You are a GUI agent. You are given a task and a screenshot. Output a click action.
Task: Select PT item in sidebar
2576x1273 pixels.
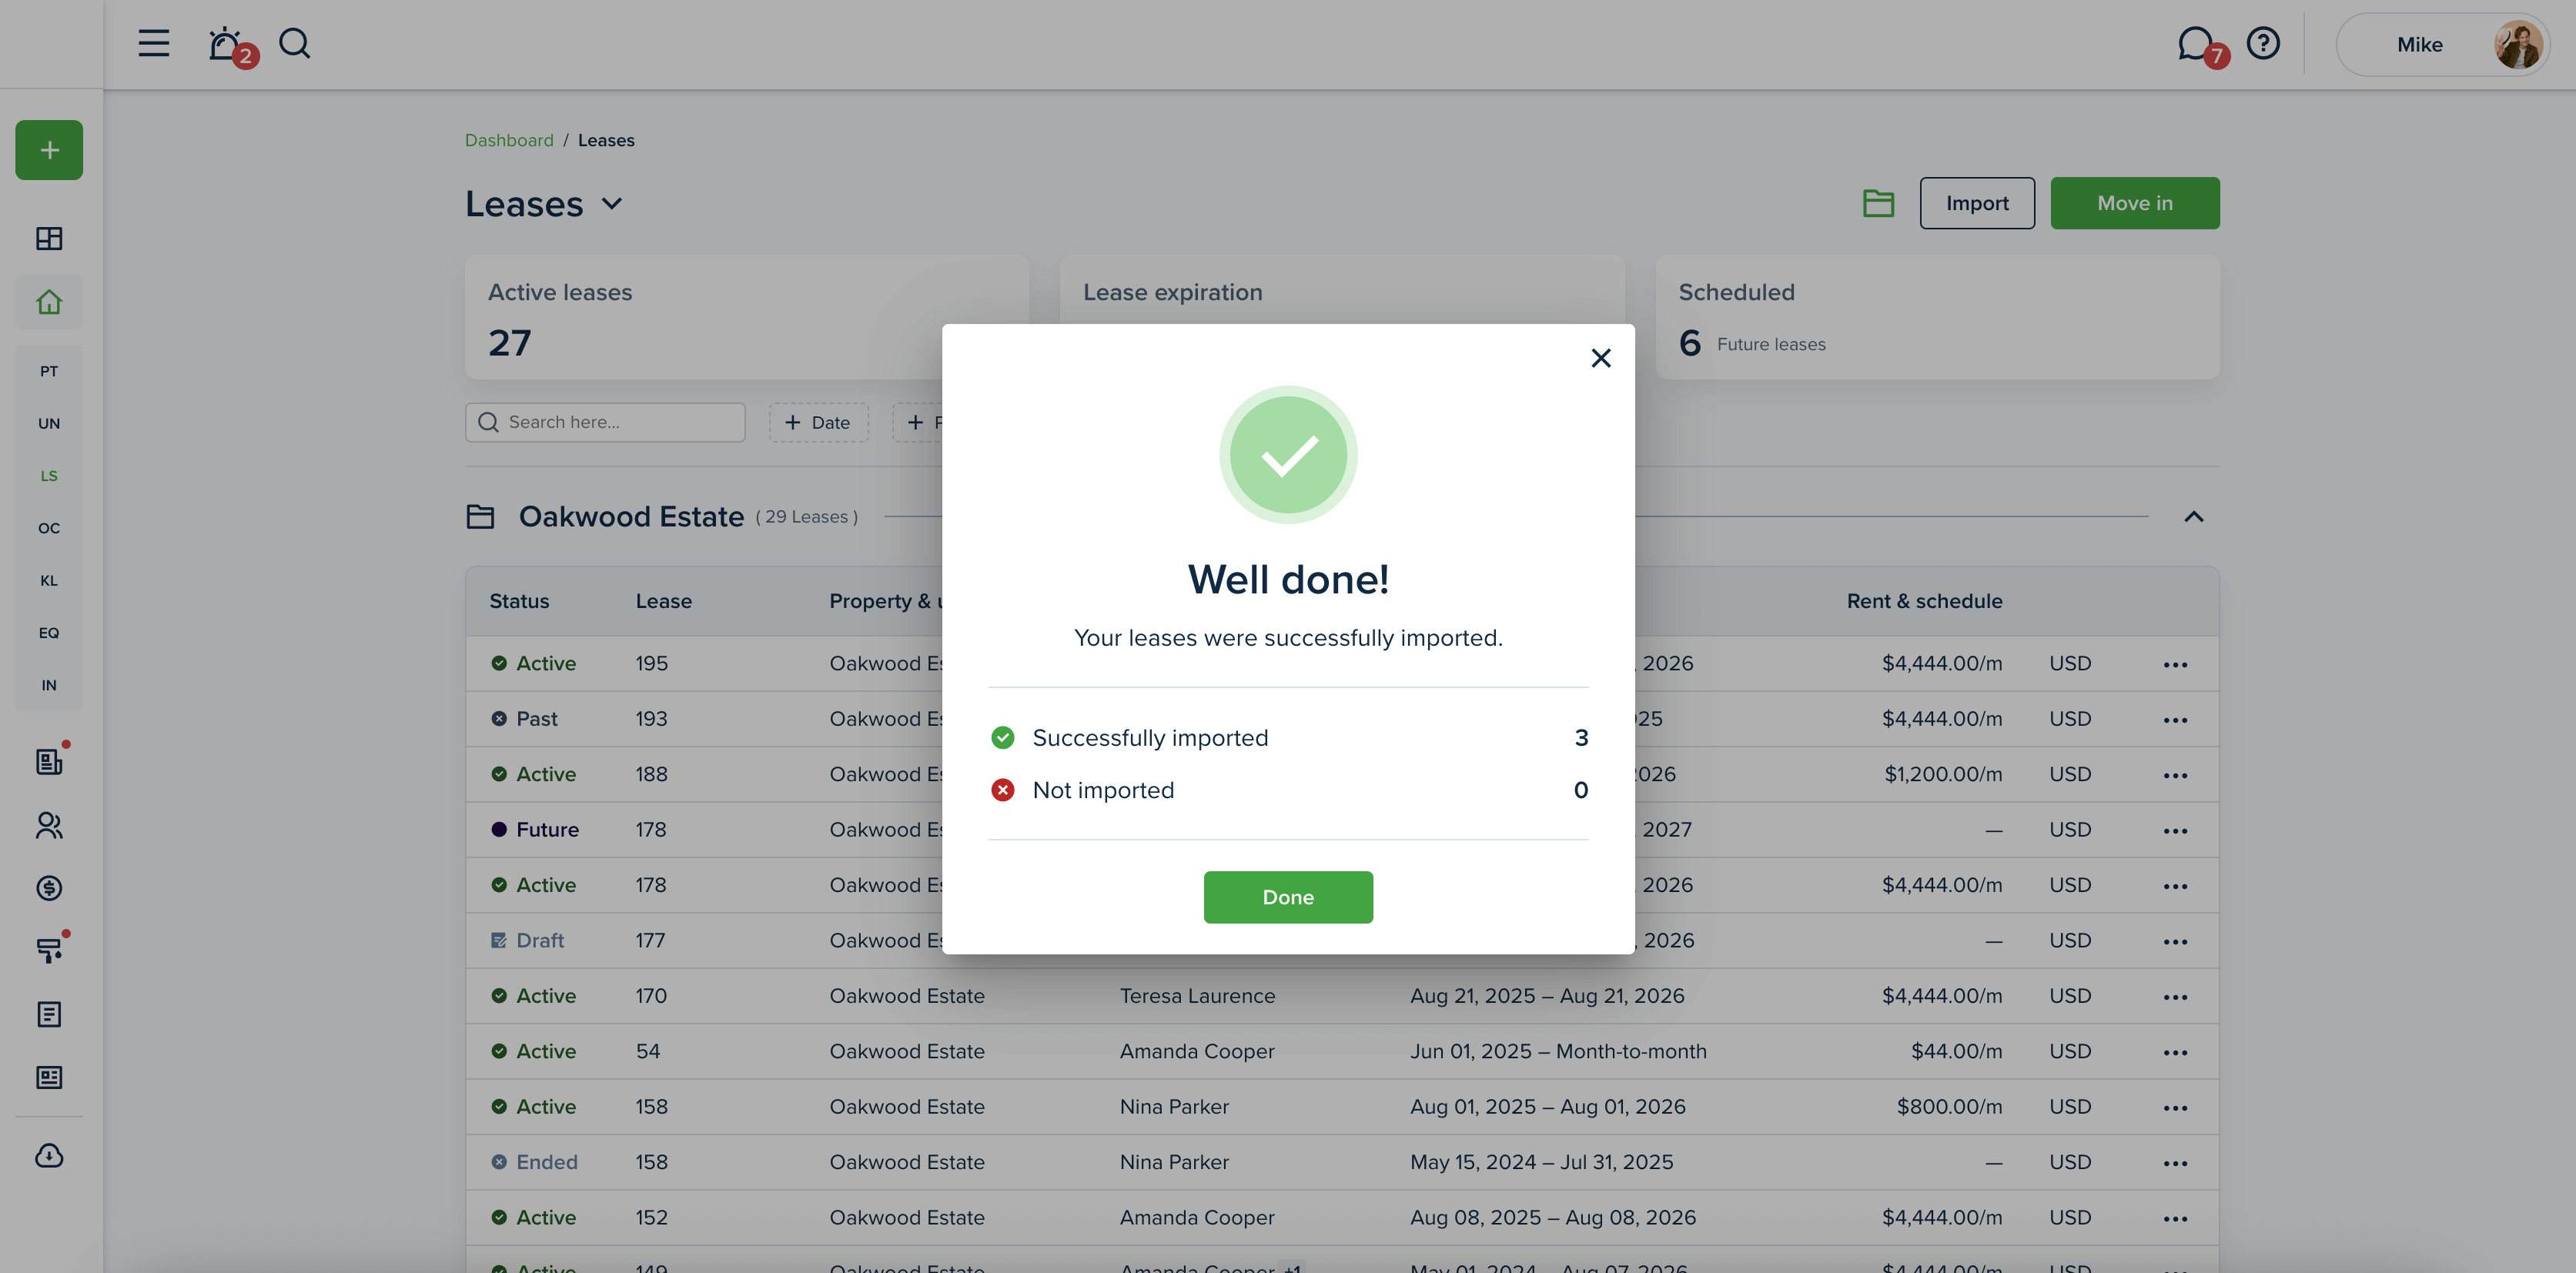49,371
